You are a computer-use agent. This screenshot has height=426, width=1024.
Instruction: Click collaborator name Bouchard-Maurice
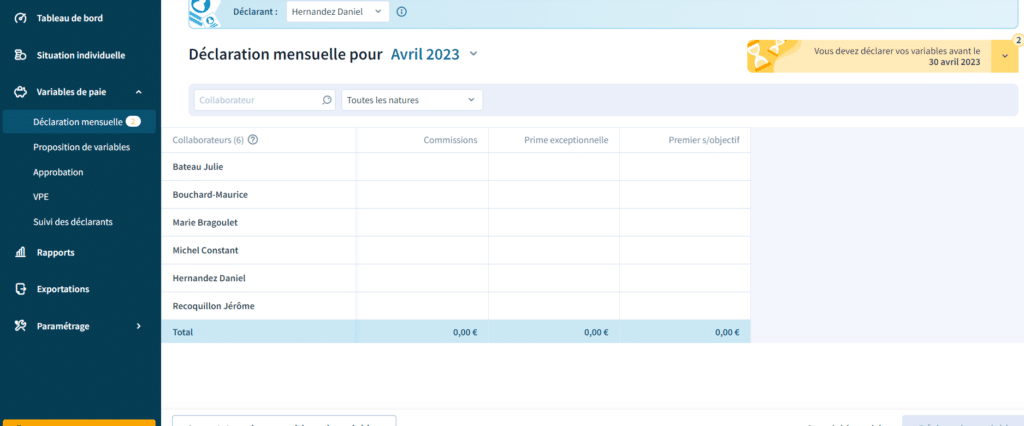click(210, 195)
